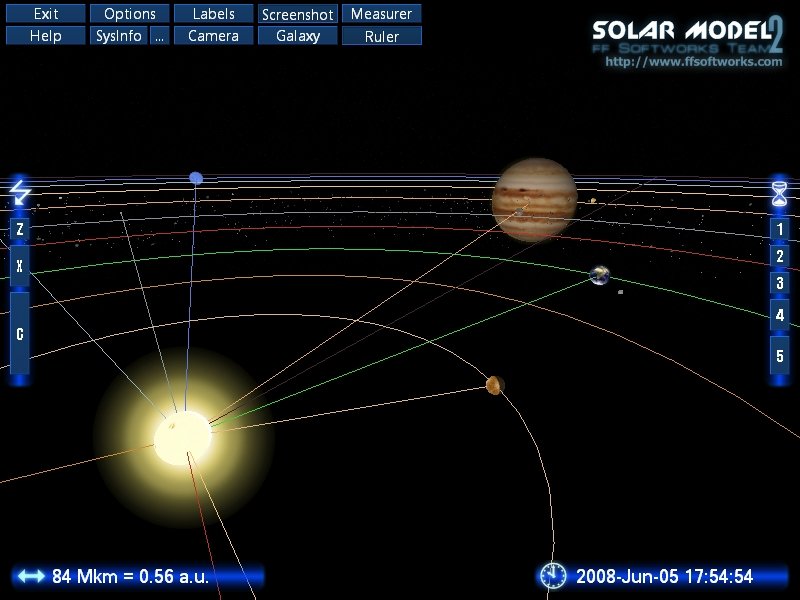This screenshot has width=800, height=600.
Task: Expand the "..." button next to SysInfo
Action: tap(158, 36)
